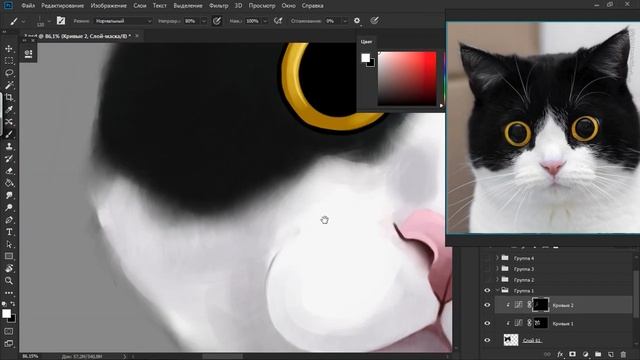The height and width of the screenshot is (360, 640).
Task: Select the History Brush tool
Action: [9, 158]
